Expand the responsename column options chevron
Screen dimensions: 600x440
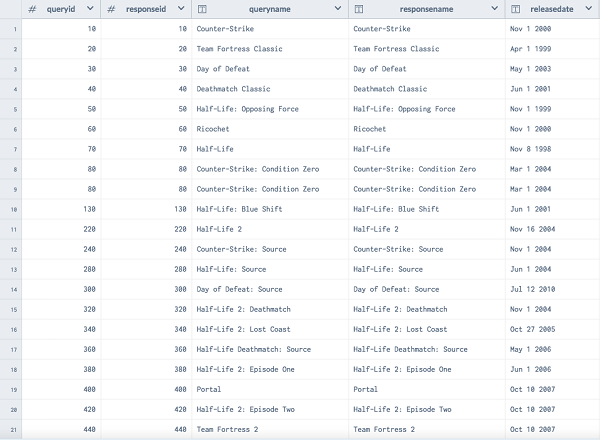tap(495, 8)
